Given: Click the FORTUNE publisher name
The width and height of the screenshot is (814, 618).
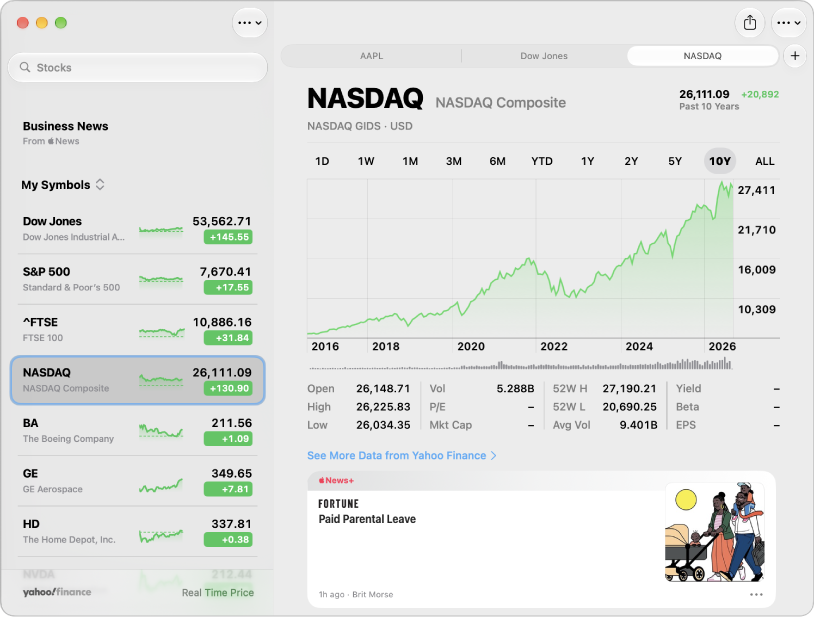Looking at the screenshot, I should [338, 504].
